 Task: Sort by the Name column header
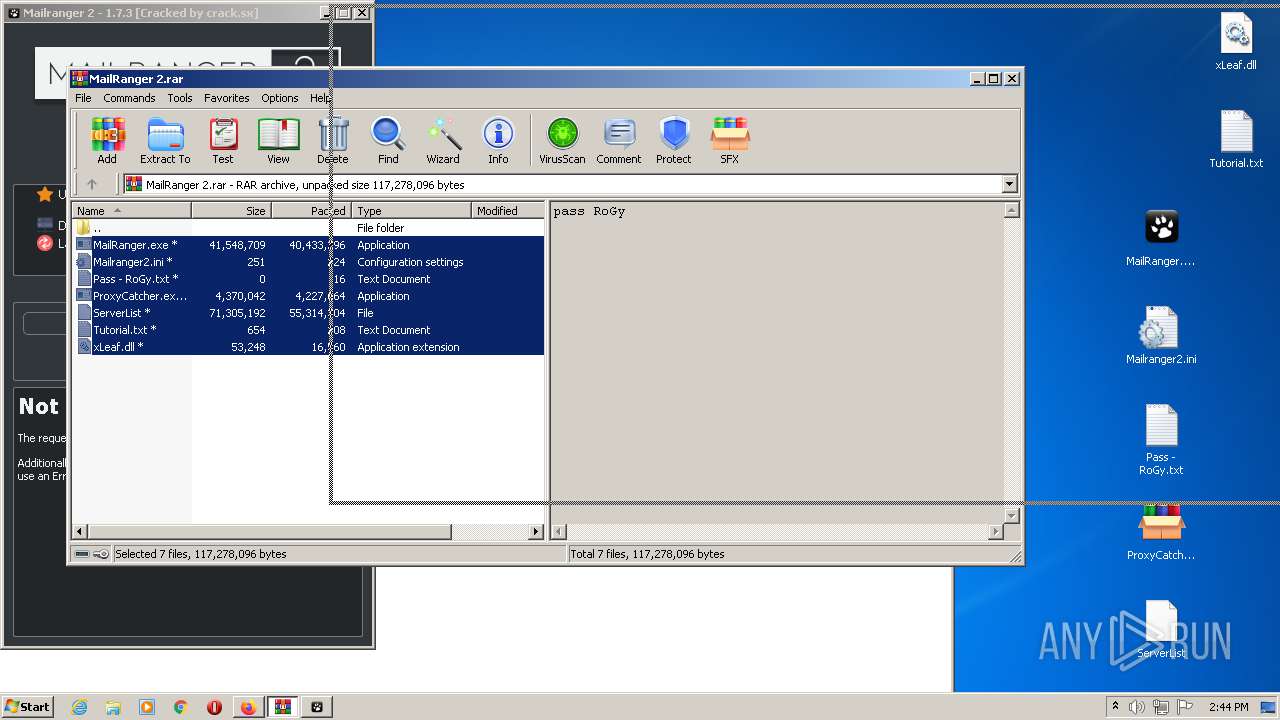pyautogui.click(x=131, y=211)
